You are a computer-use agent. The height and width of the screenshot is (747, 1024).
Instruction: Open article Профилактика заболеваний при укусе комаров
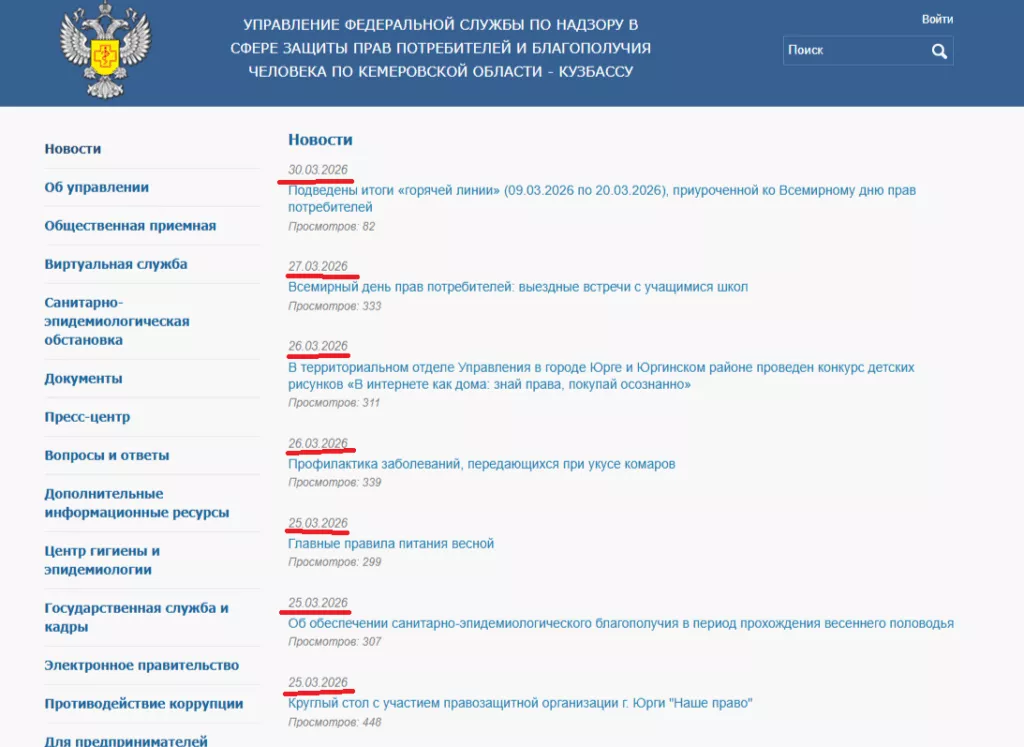tap(481, 464)
